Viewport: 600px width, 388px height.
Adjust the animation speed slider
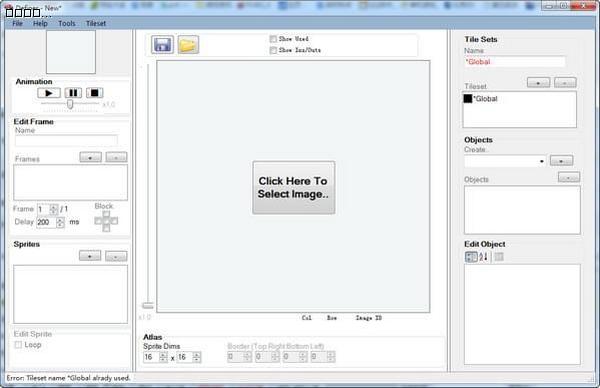(x=70, y=104)
